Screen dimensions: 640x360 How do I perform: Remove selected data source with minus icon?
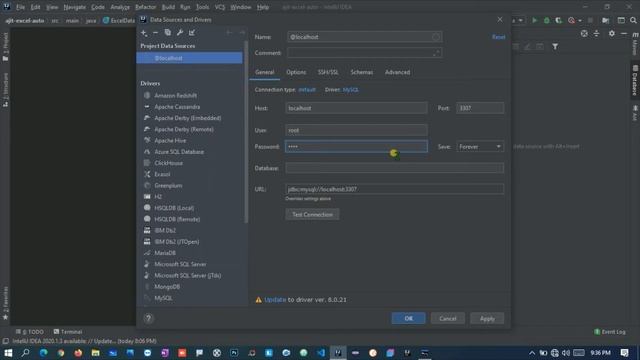click(156, 33)
